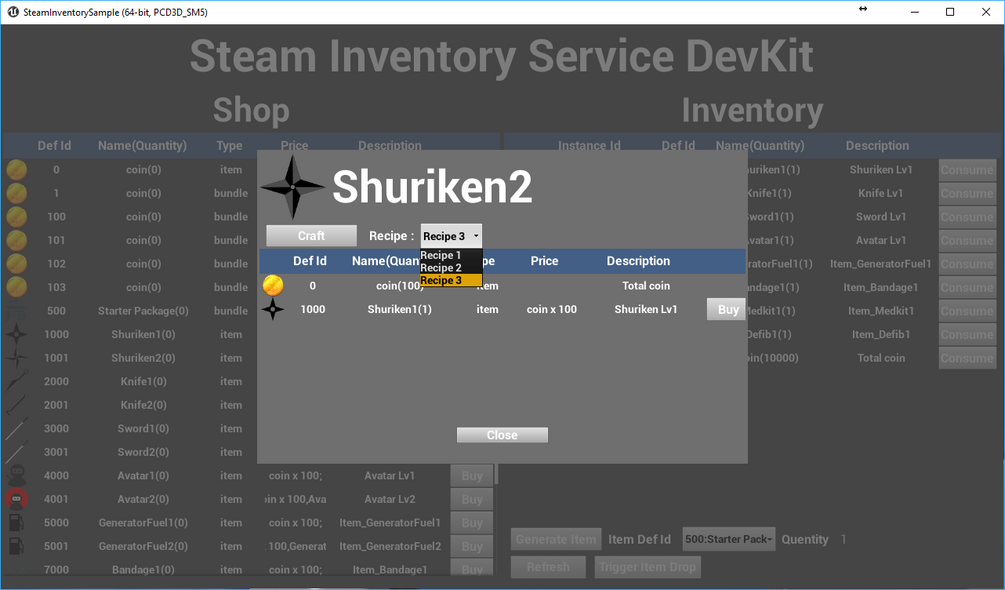Click the red Avatar2 icon in row 4001
Viewport: 1005px width, 590px height.
pos(17,499)
